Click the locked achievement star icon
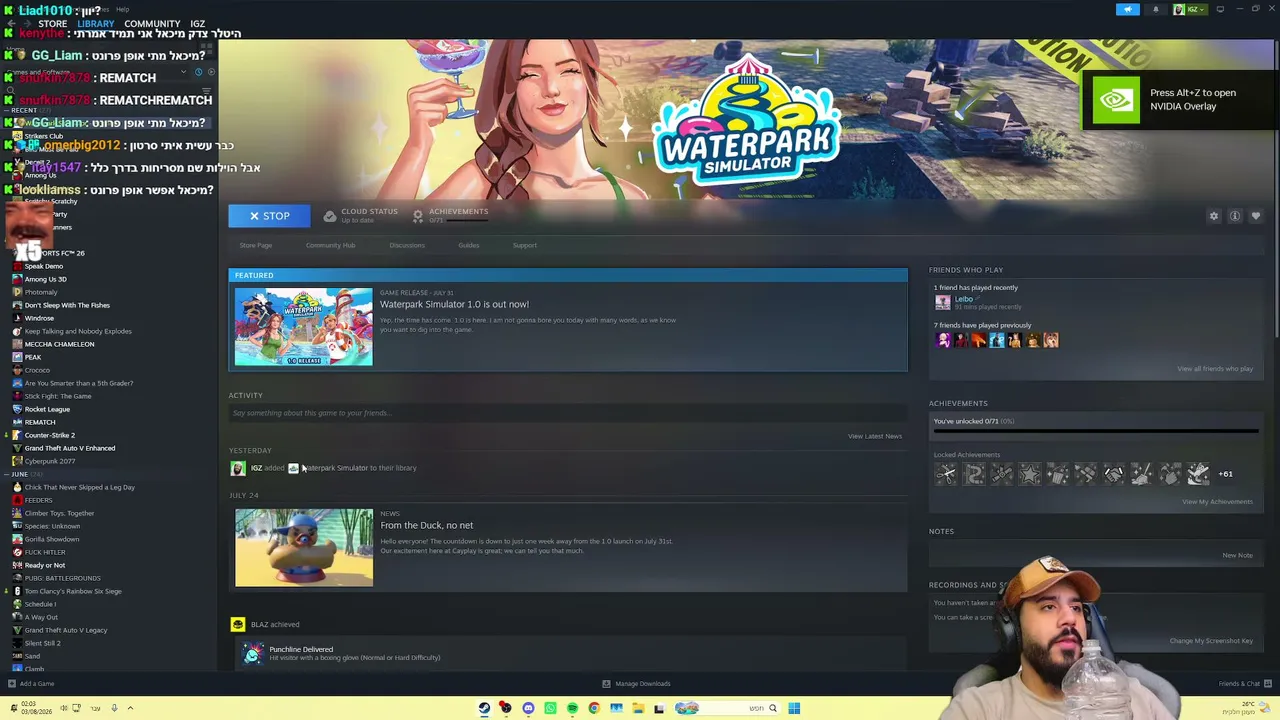This screenshot has width=1280, height=720. point(1030,474)
